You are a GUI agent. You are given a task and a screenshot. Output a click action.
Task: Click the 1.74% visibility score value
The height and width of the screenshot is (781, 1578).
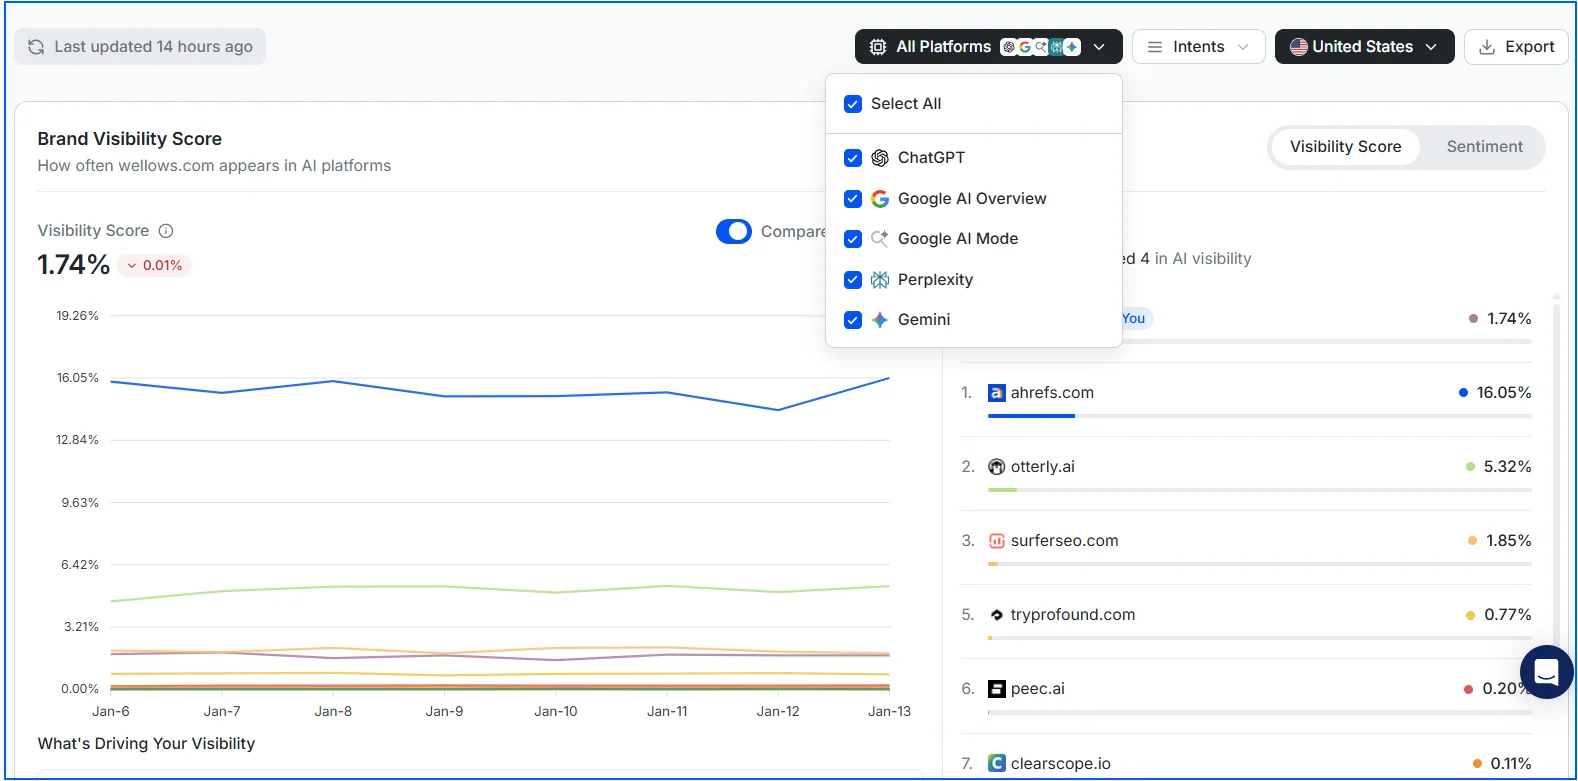74,265
